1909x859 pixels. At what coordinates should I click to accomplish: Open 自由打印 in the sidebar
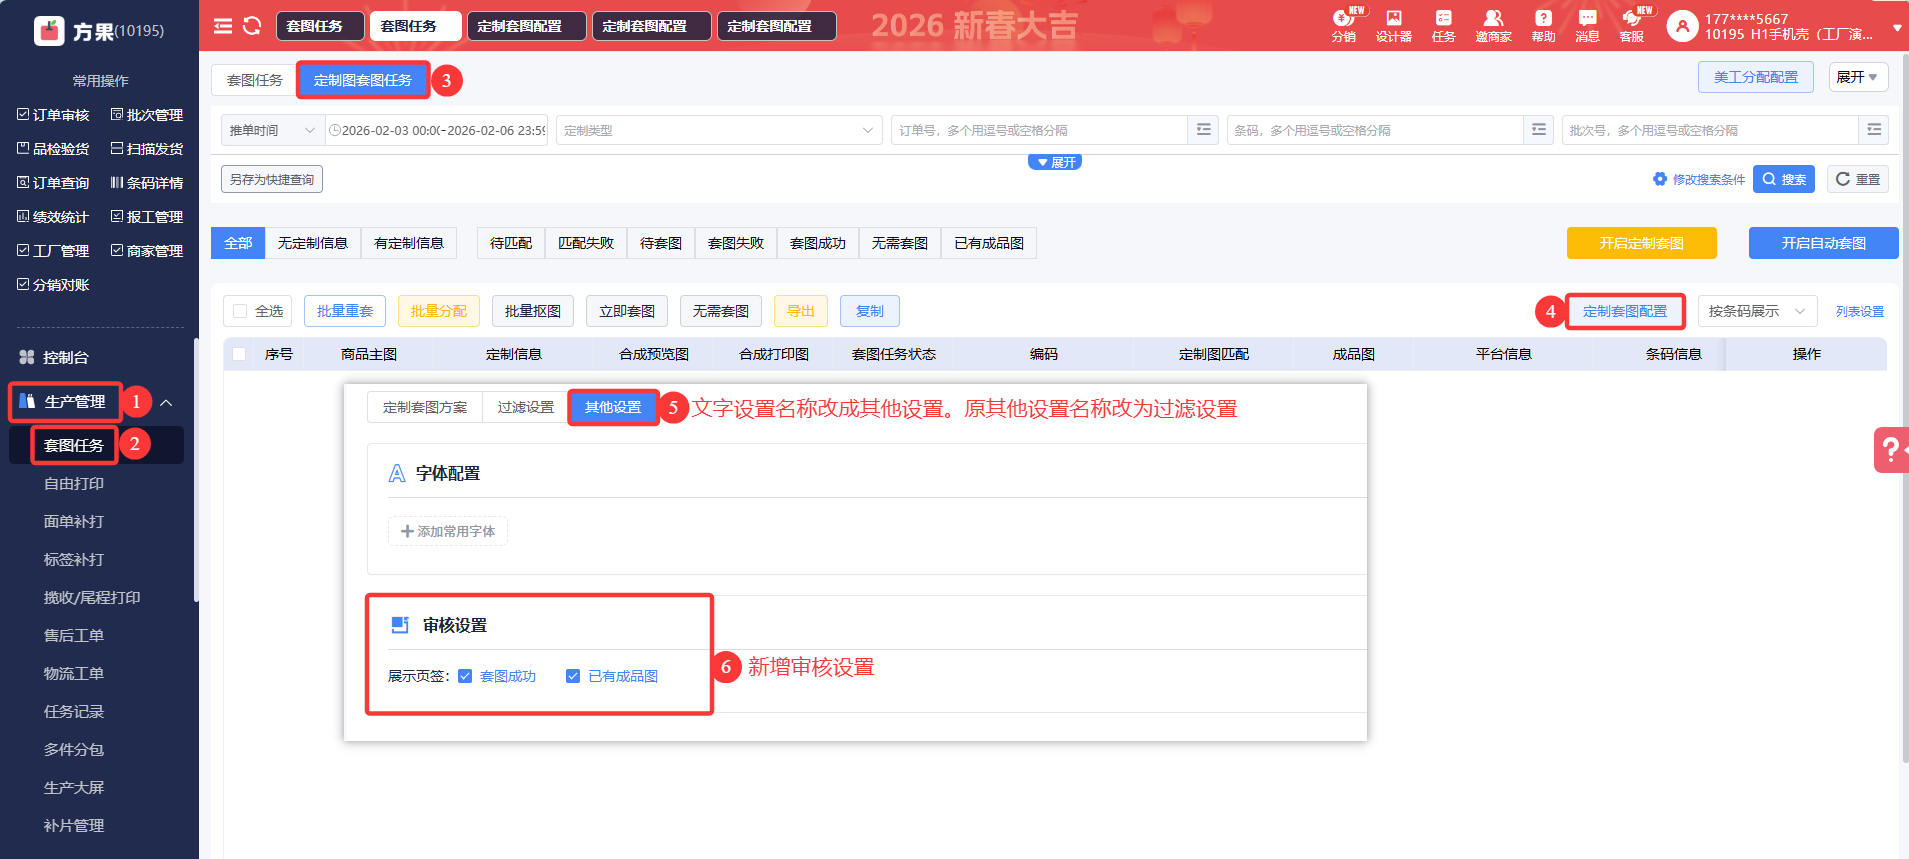pyautogui.click(x=74, y=483)
